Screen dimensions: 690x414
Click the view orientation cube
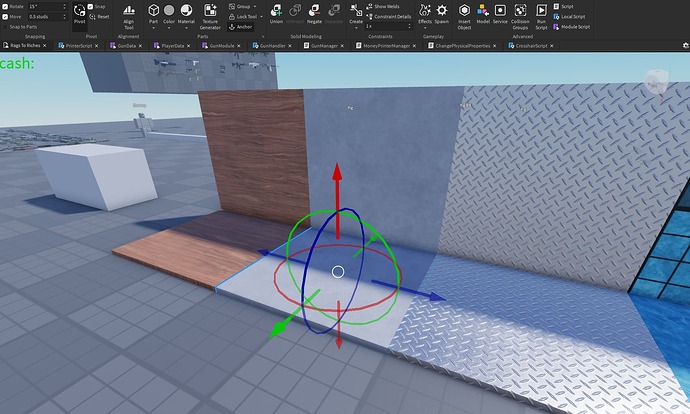pyautogui.click(x=656, y=82)
